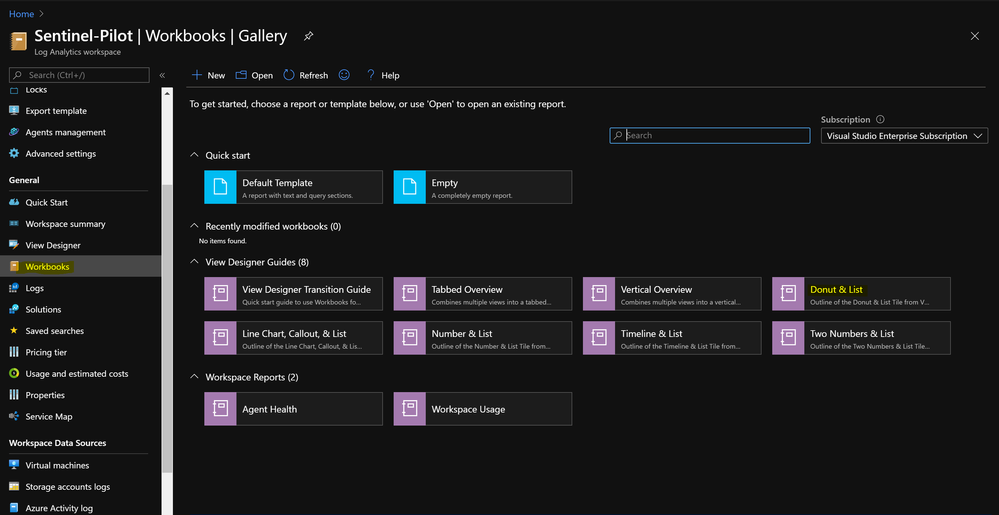Click the sidebar scrollbar thumb
This screenshot has height=515, width=999.
(168, 328)
